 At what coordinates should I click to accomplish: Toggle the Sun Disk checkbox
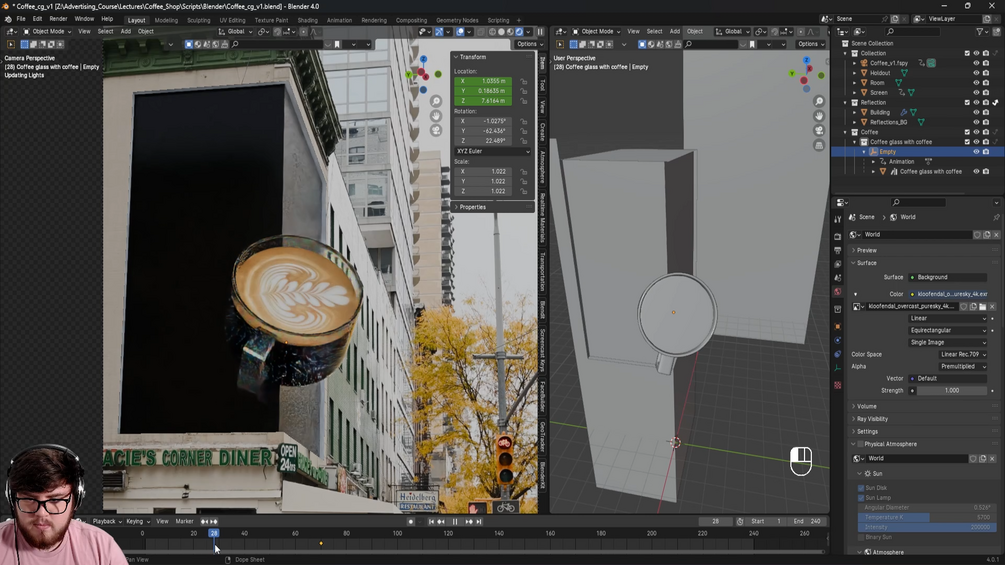(x=861, y=488)
